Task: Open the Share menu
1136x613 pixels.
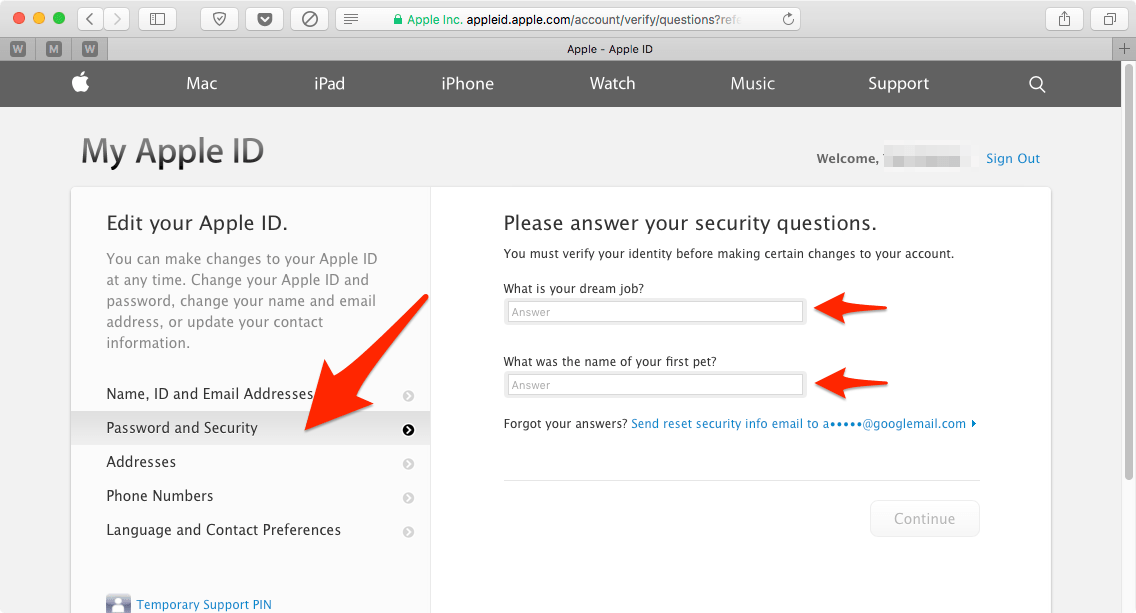Action: point(1064,20)
